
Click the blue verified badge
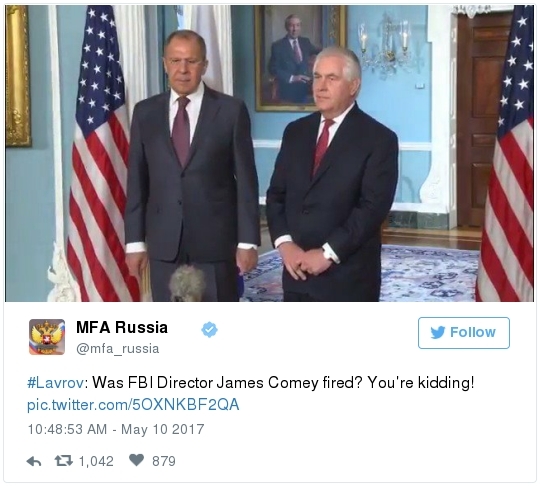[209, 330]
